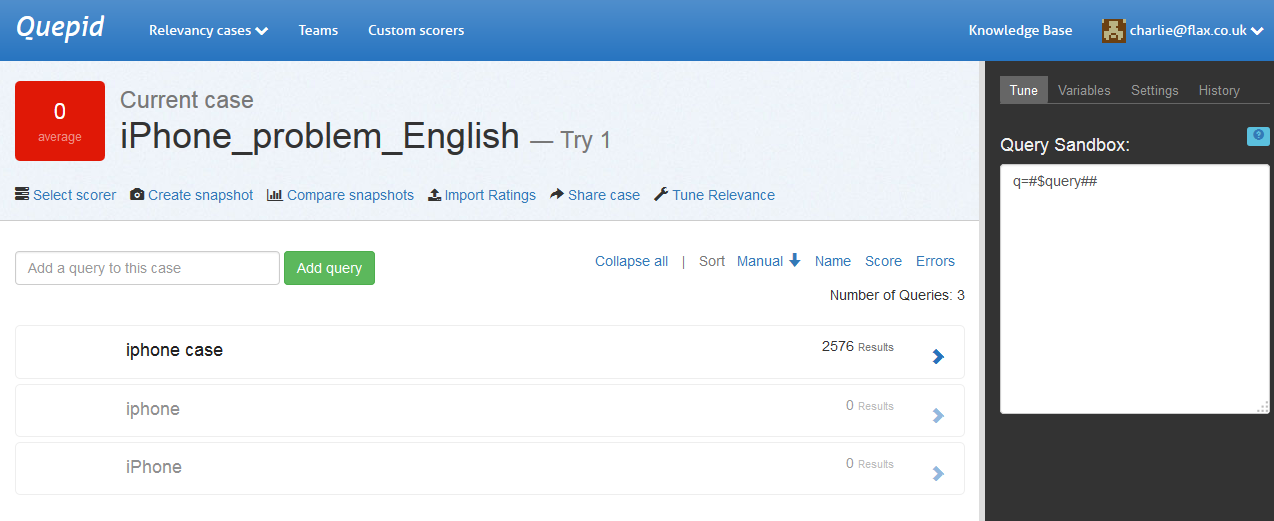Click the Share case arrow icon
Image resolution: width=1274 pixels, height=521 pixels.
(557, 195)
